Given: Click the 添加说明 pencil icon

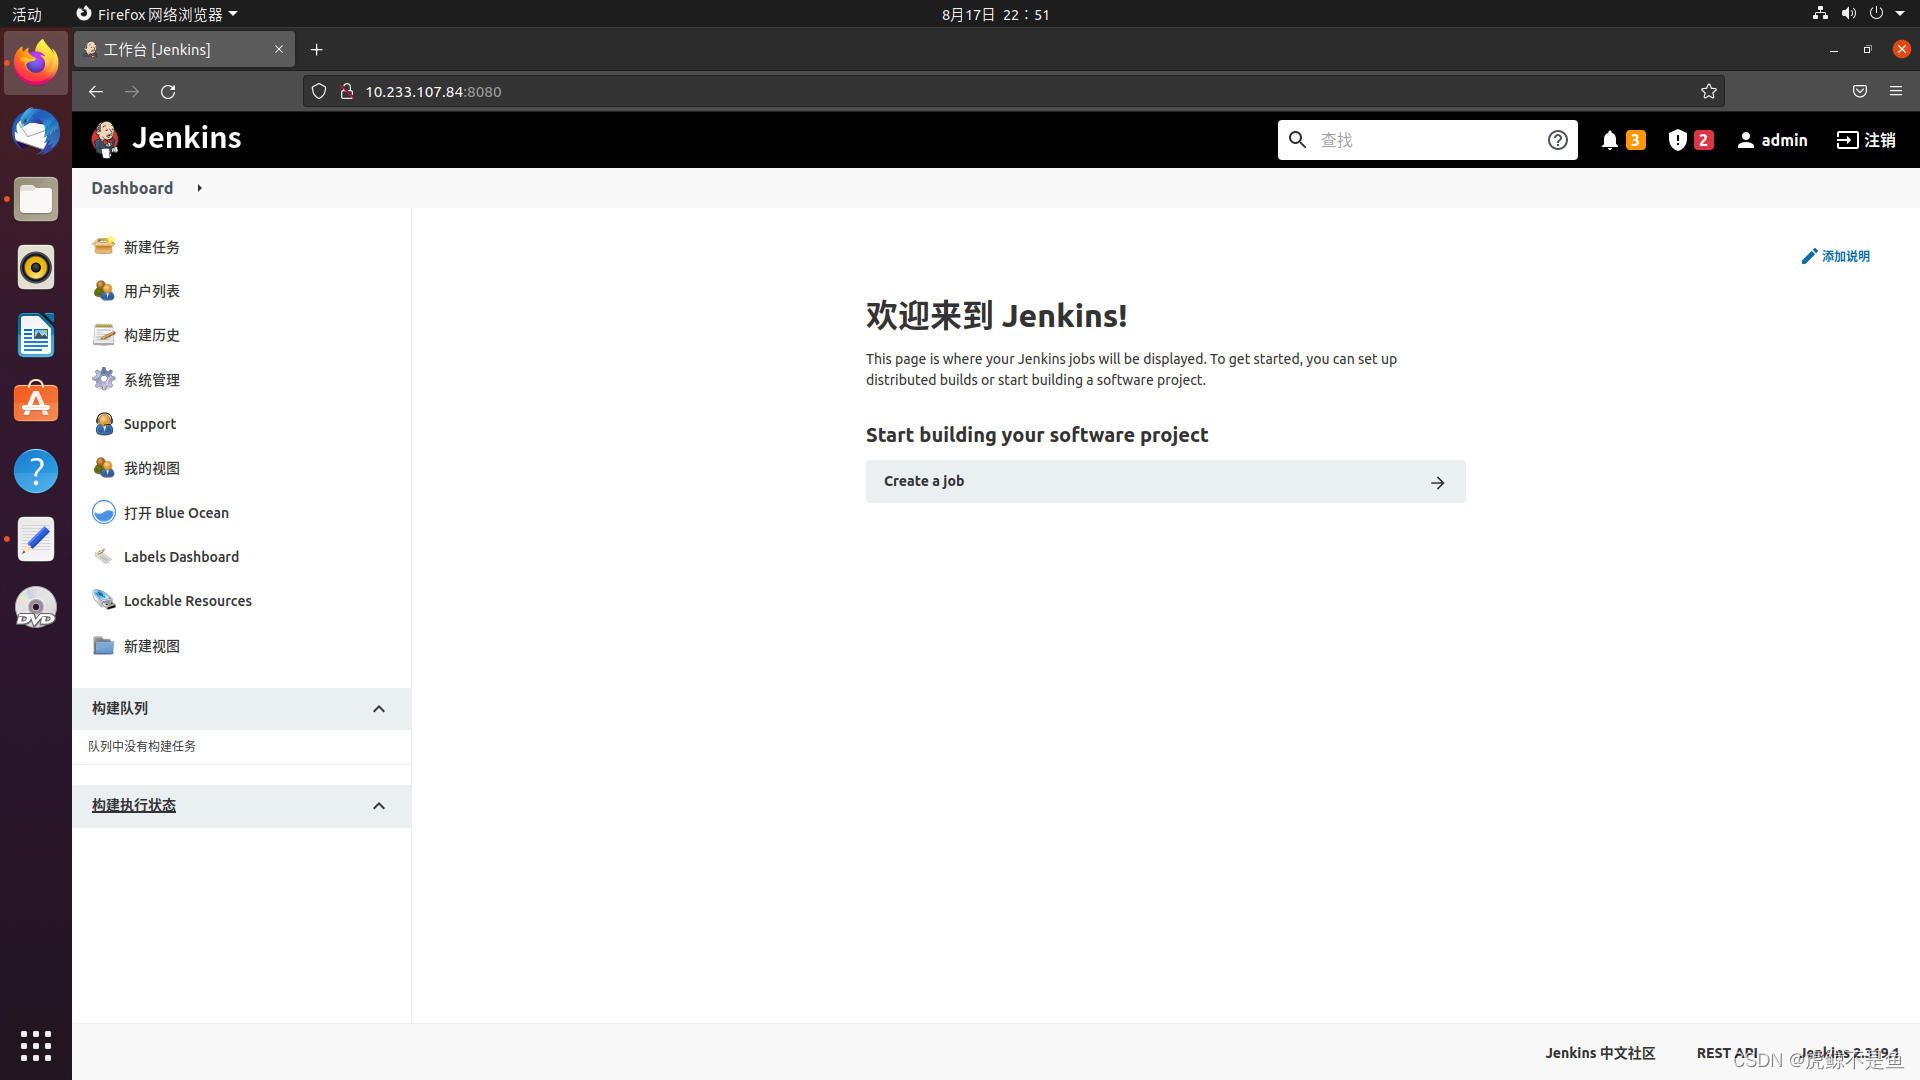Looking at the screenshot, I should tap(1809, 256).
